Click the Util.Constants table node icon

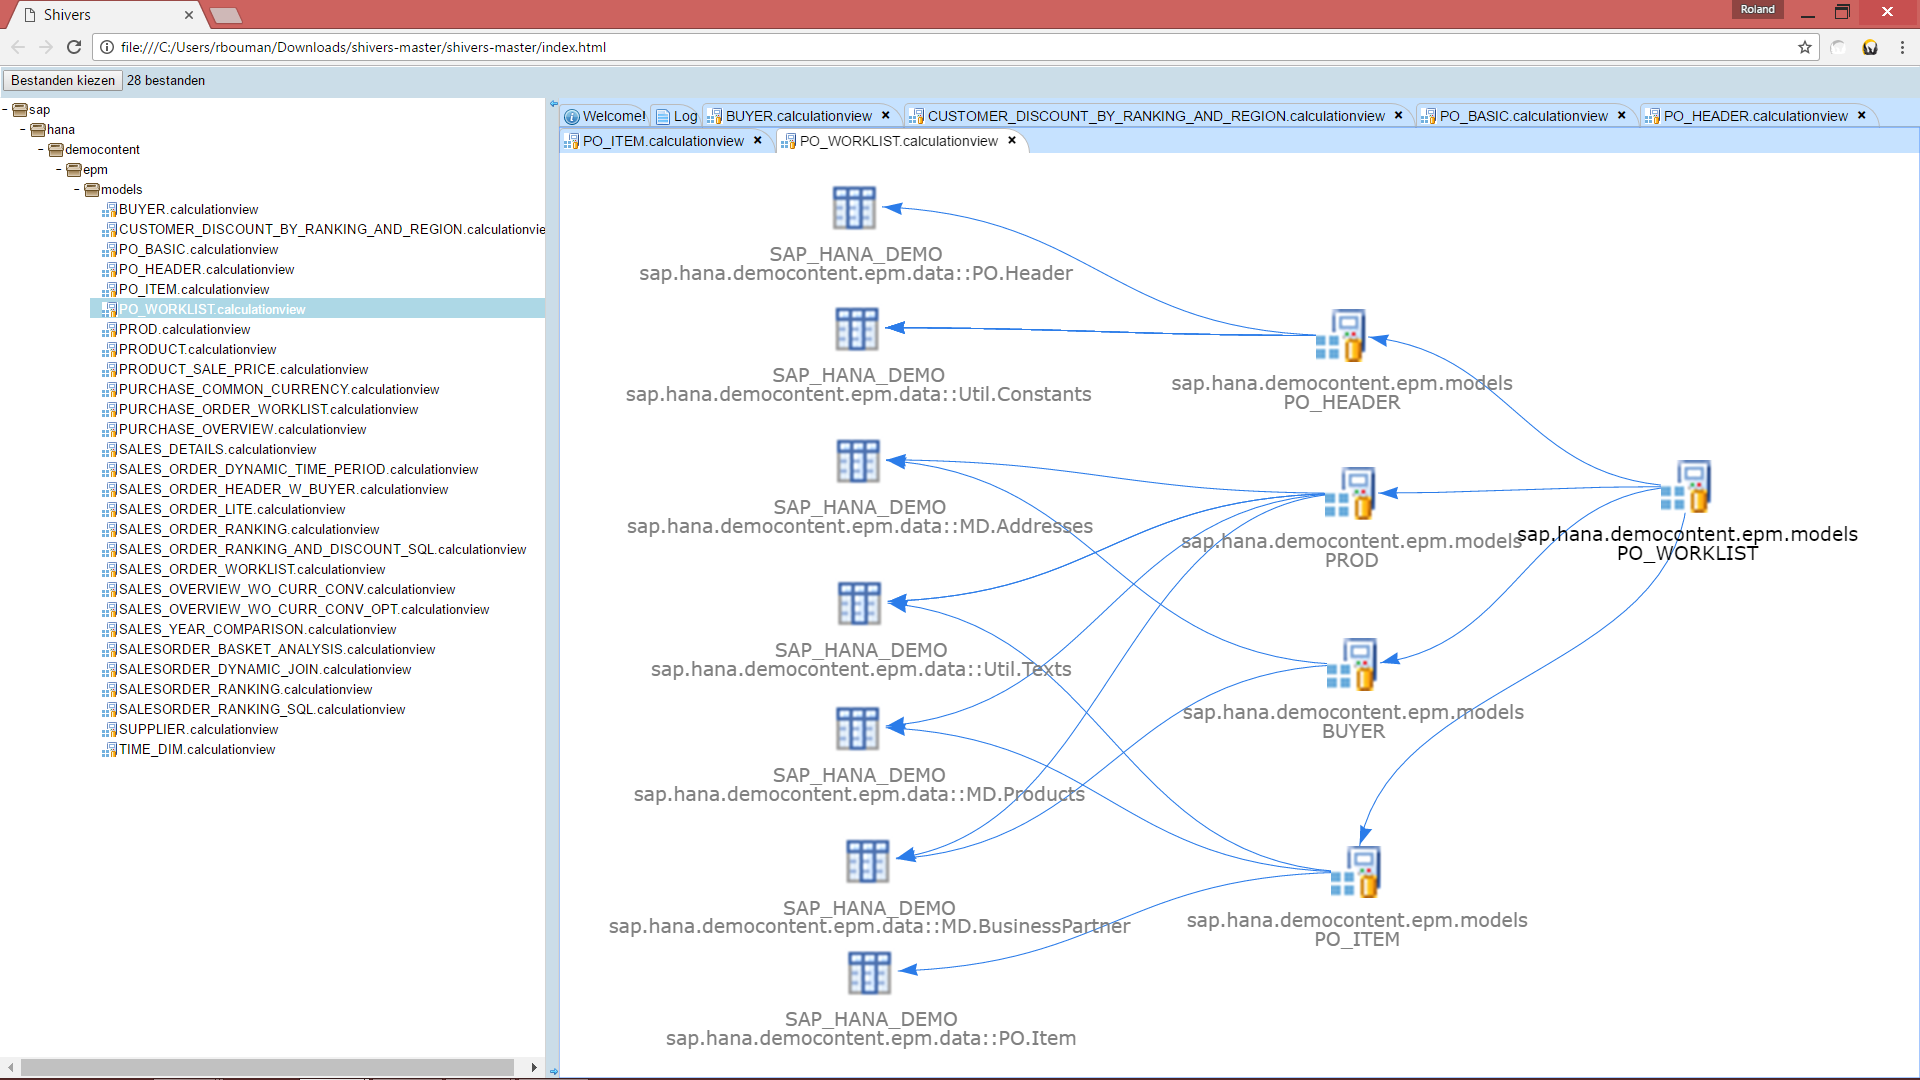click(857, 329)
